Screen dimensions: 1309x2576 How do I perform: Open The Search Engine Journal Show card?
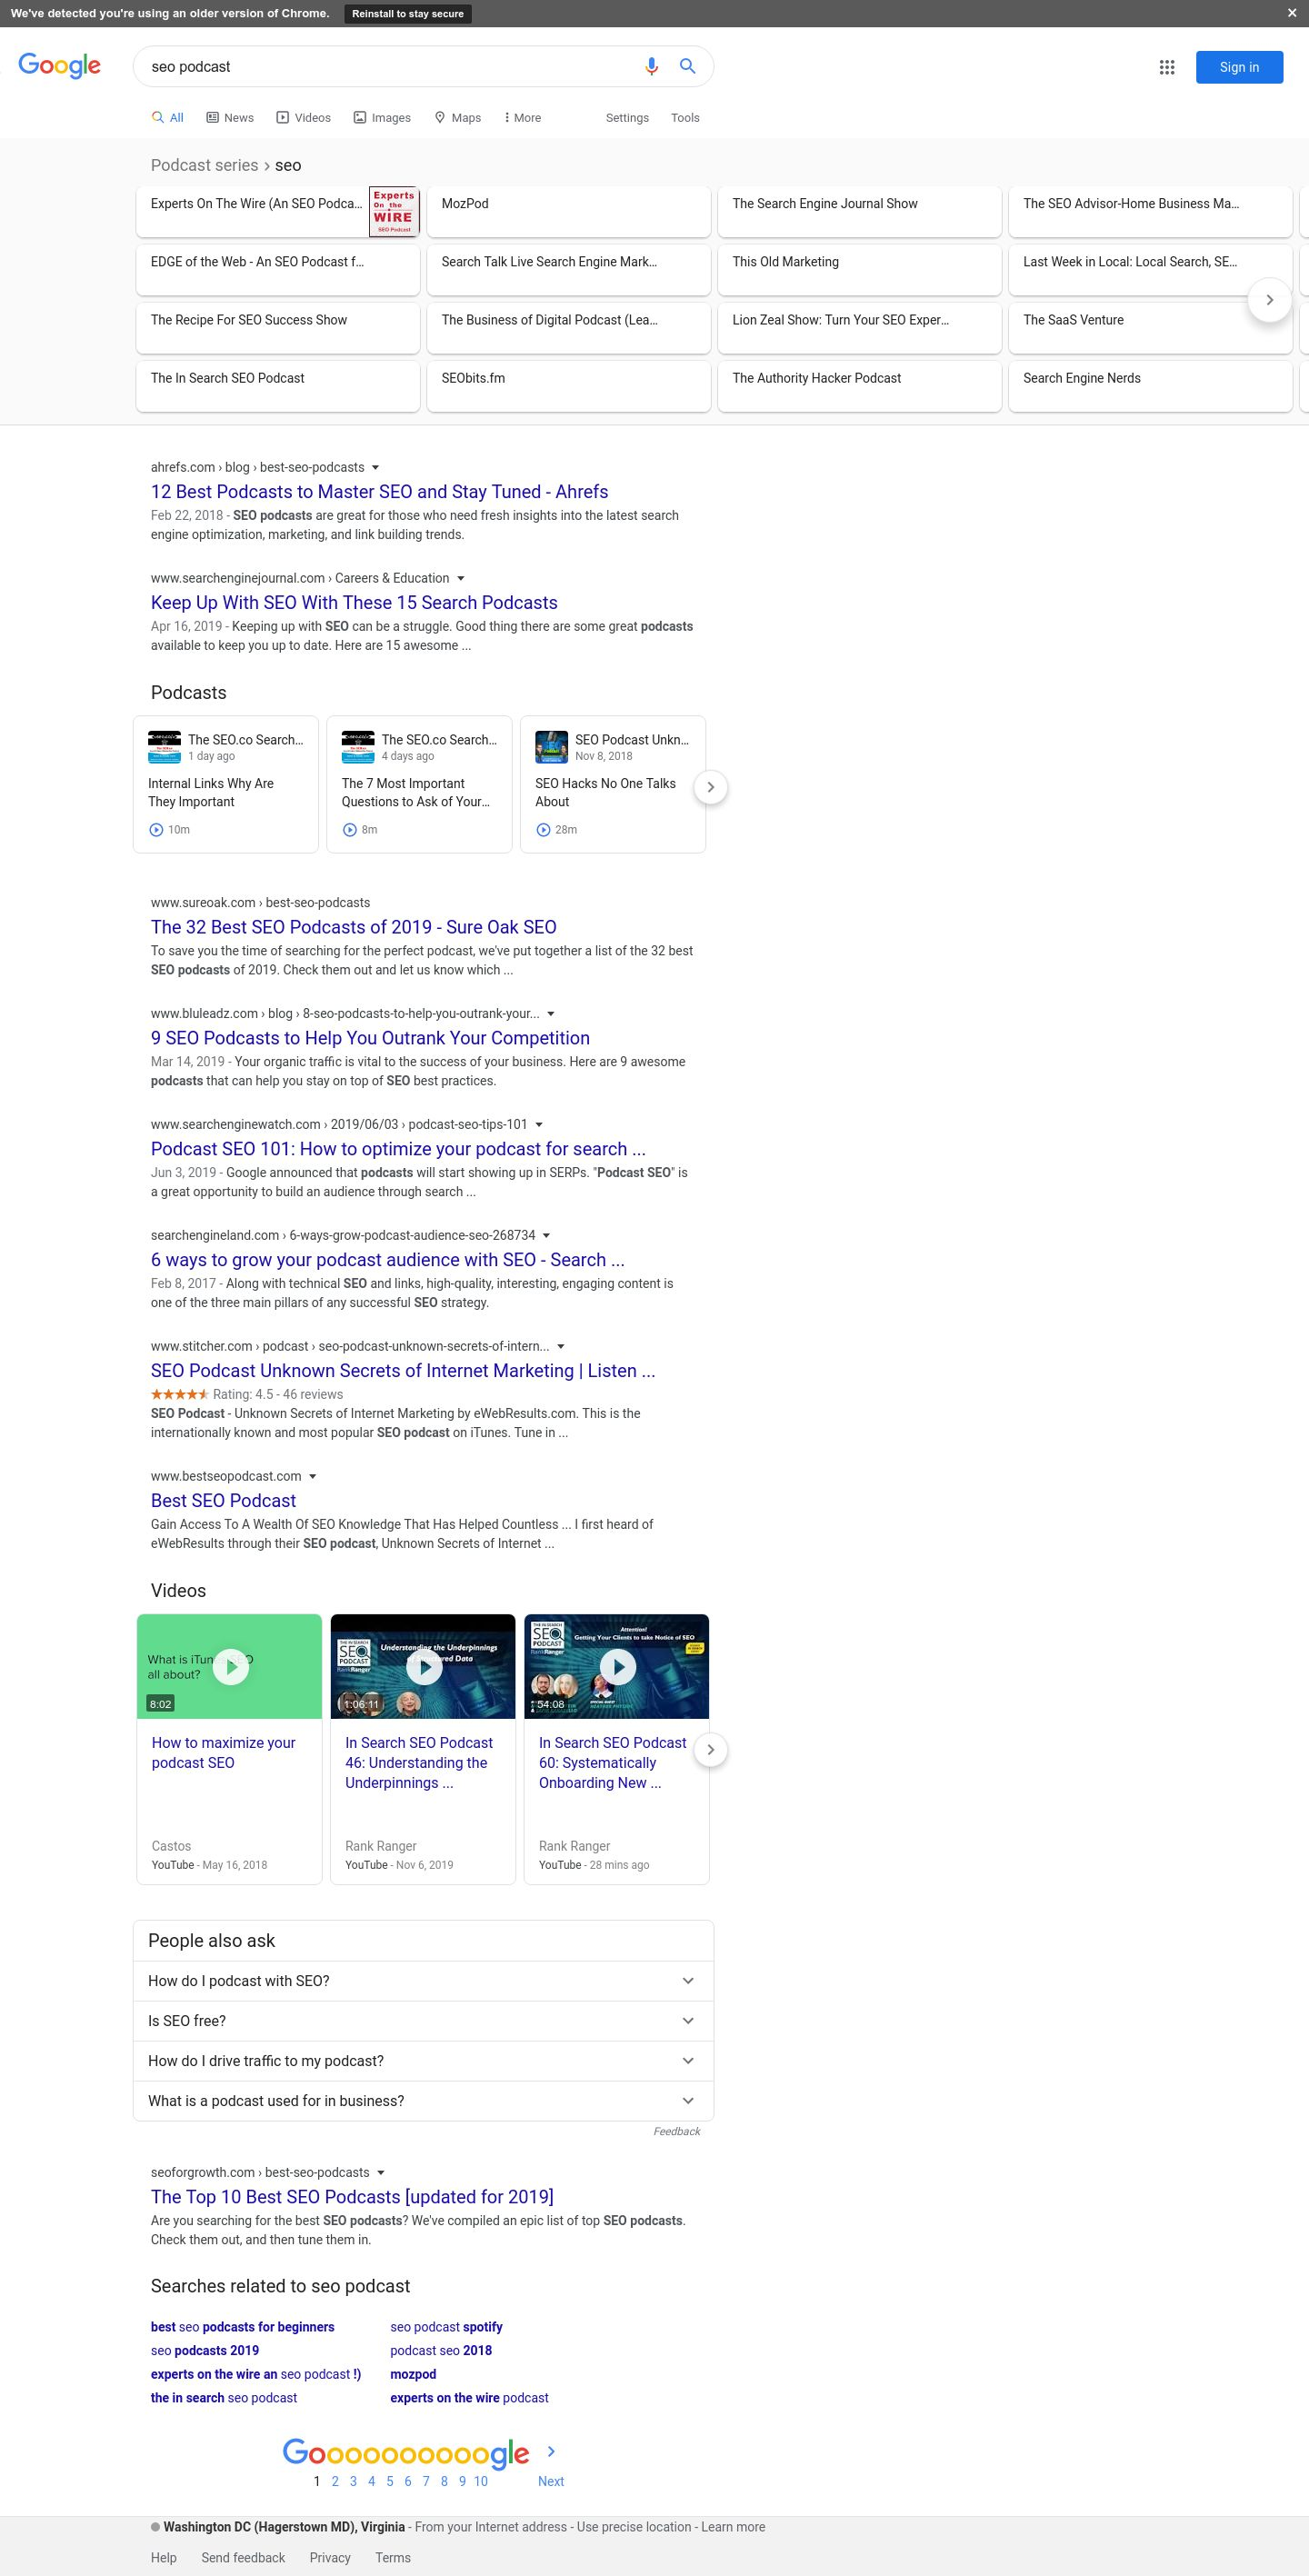click(x=859, y=211)
